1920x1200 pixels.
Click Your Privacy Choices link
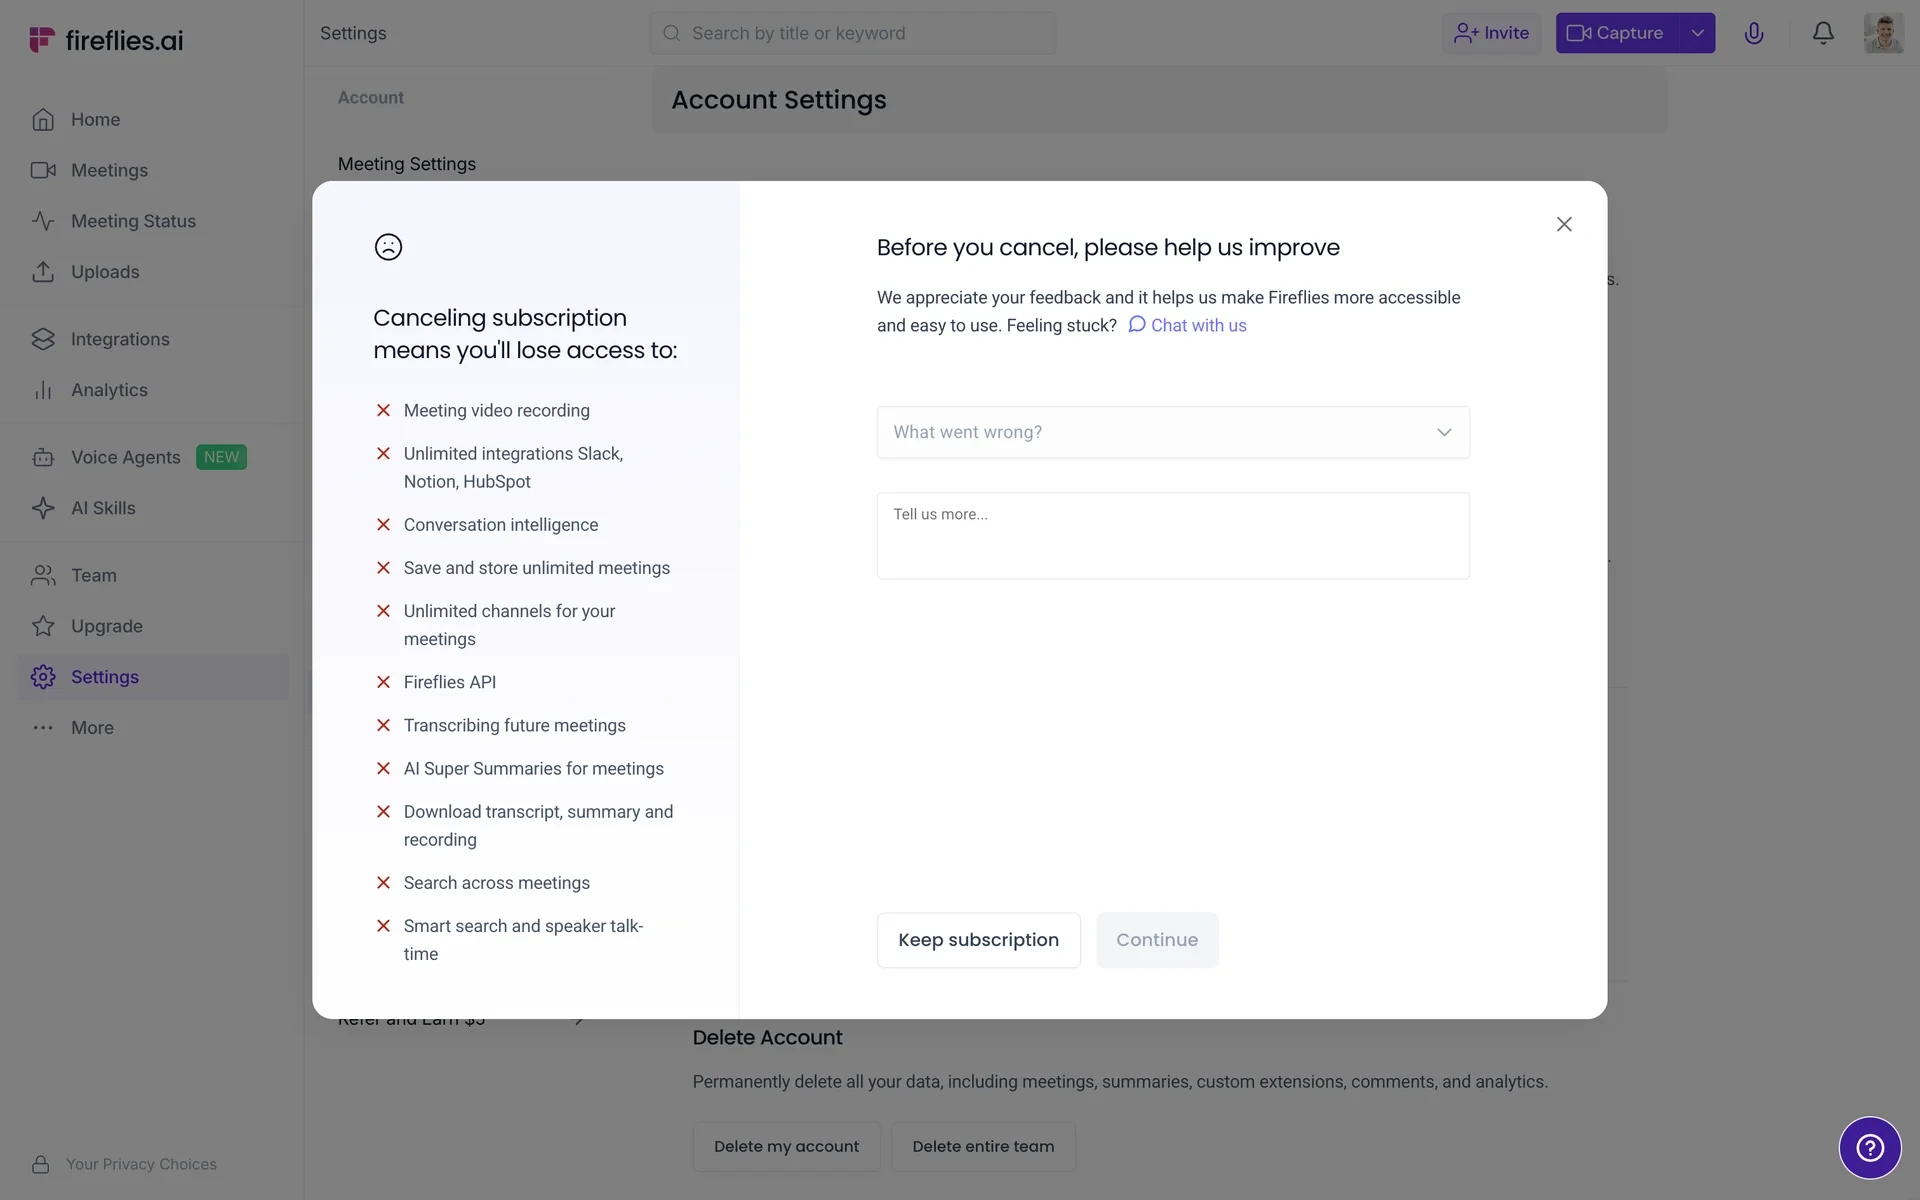141,1164
